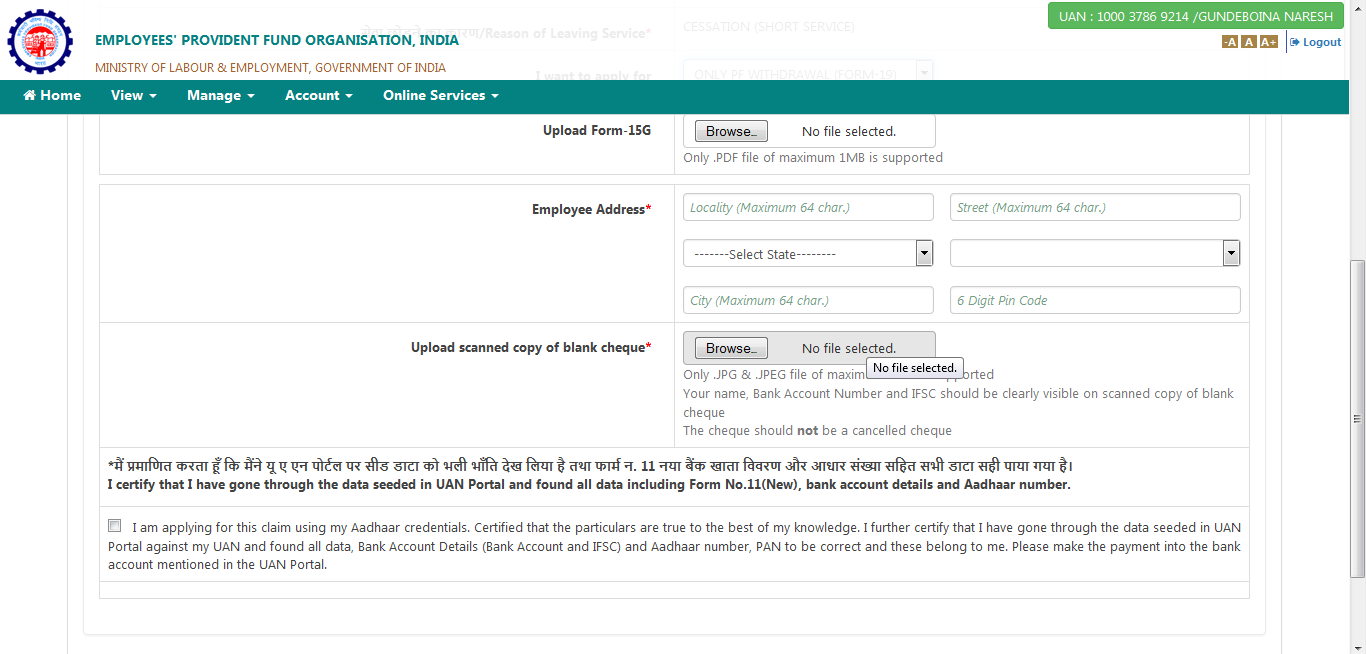Open the View menu
Image resolution: width=1366 pixels, height=654 pixels.
coord(134,96)
